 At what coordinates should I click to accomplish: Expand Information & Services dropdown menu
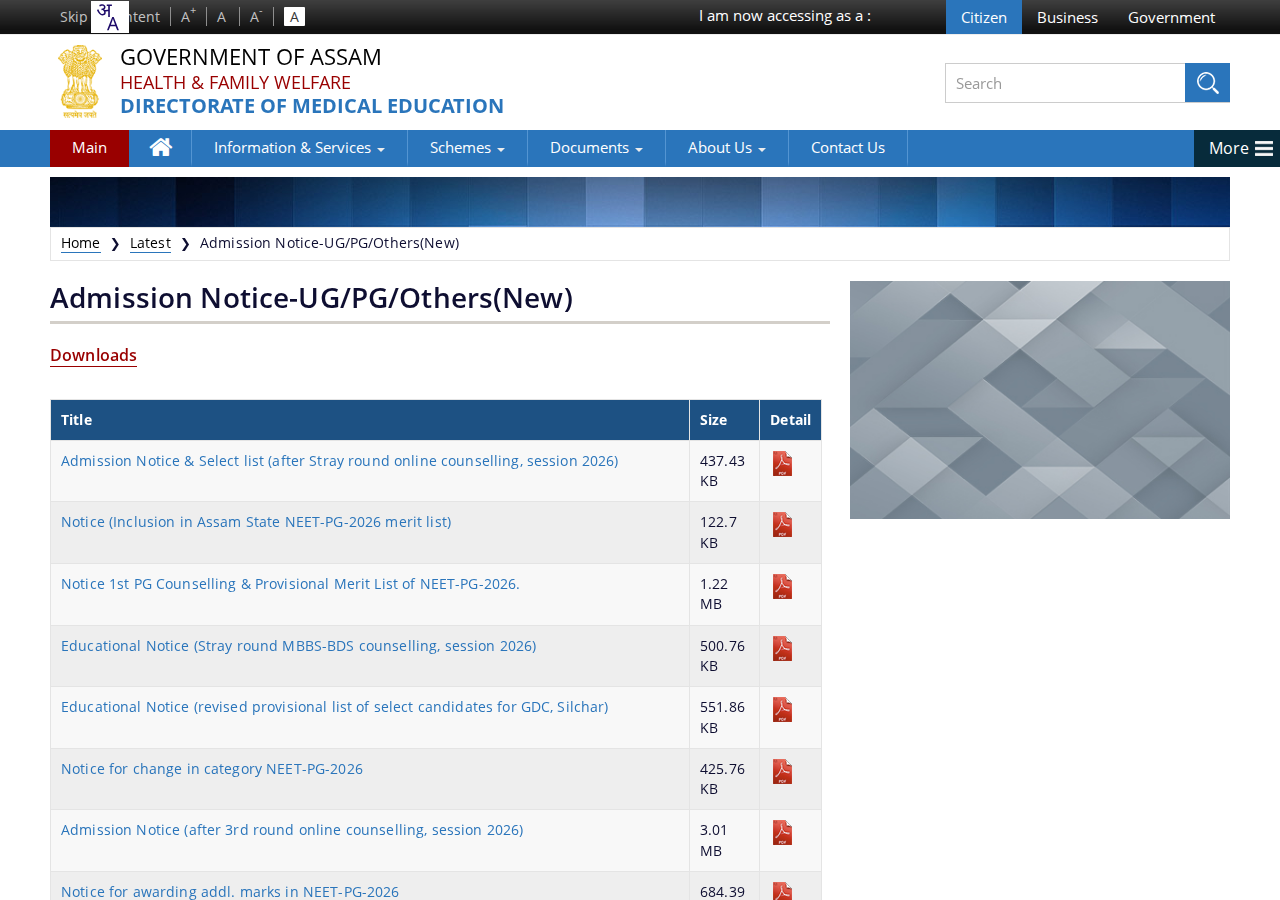click(299, 148)
